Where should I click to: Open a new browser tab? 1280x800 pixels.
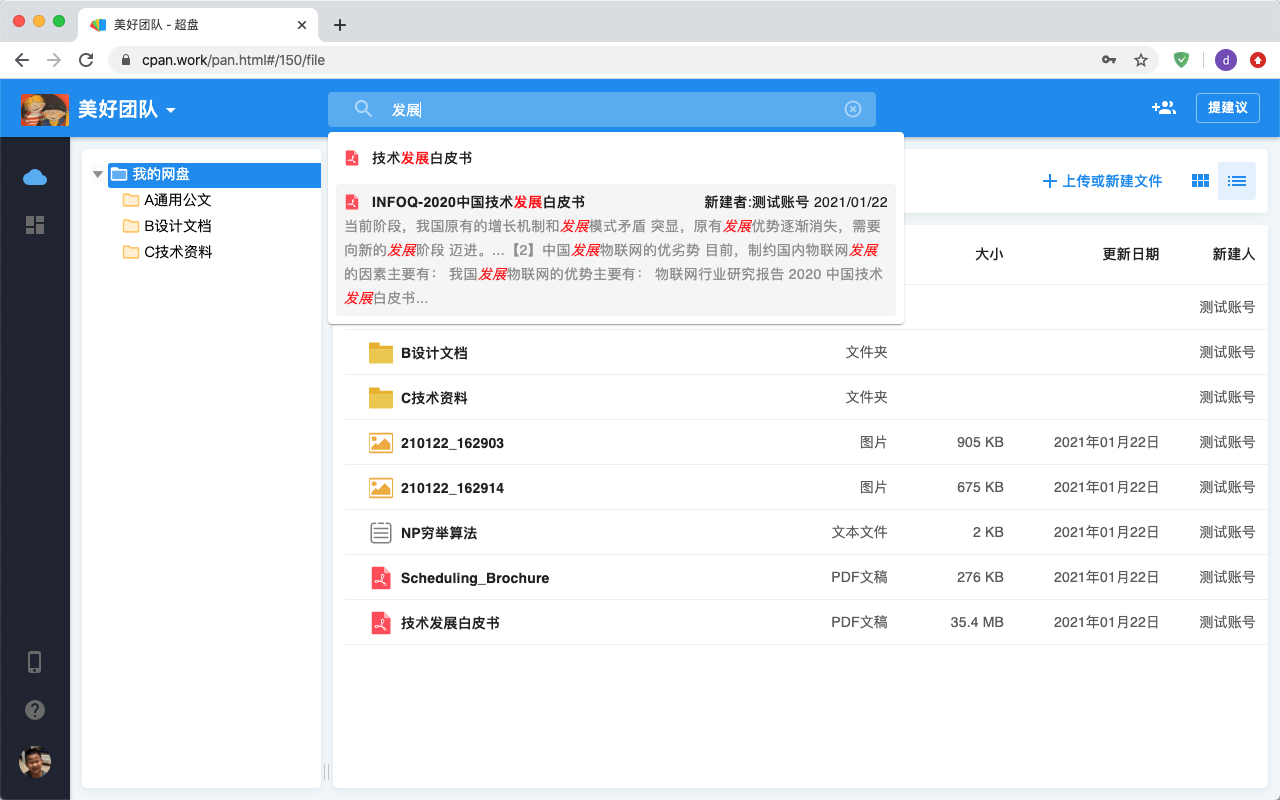(340, 25)
